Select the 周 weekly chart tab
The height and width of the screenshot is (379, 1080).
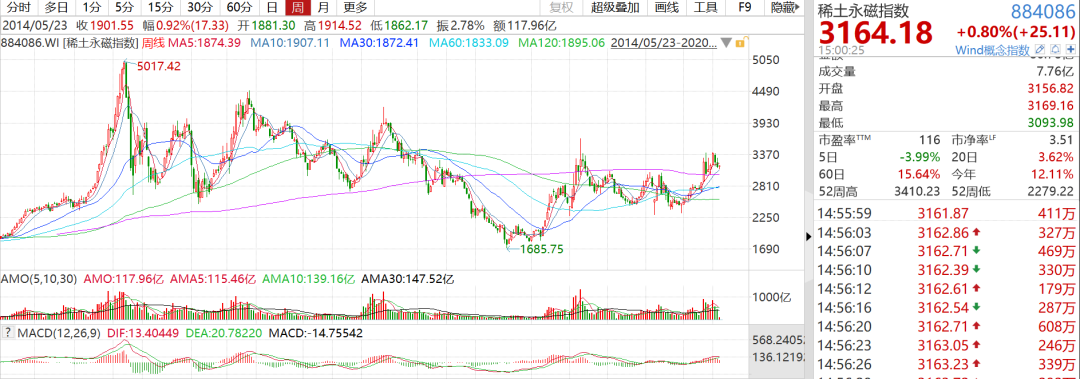pos(298,8)
